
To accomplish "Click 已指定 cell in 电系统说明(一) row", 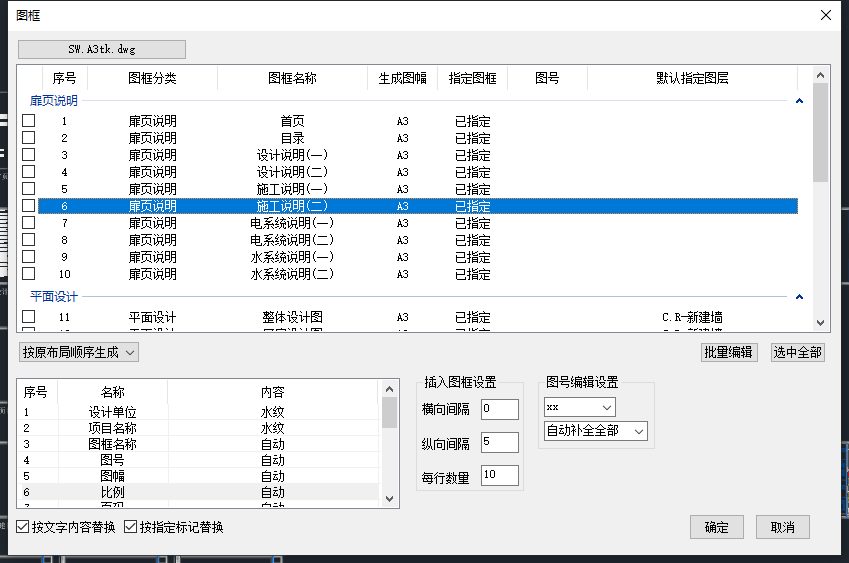I will pyautogui.click(x=472, y=223).
